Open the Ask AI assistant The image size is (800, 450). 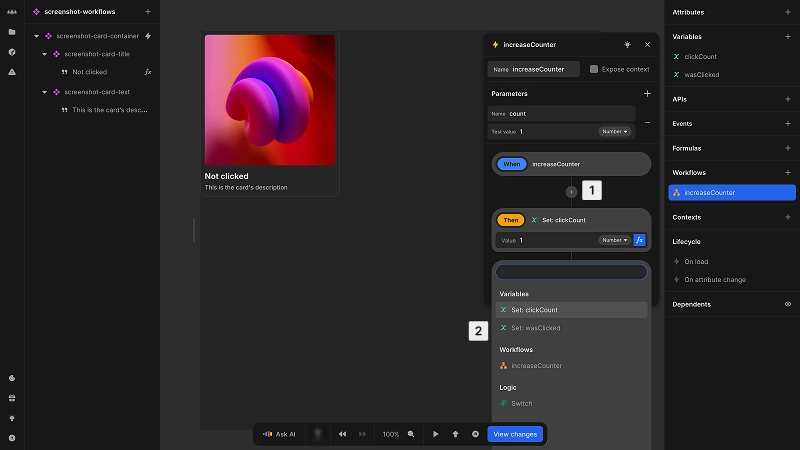point(279,434)
